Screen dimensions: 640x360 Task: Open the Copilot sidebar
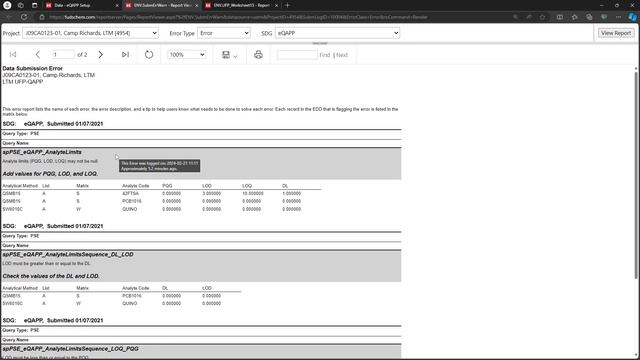point(632,17)
